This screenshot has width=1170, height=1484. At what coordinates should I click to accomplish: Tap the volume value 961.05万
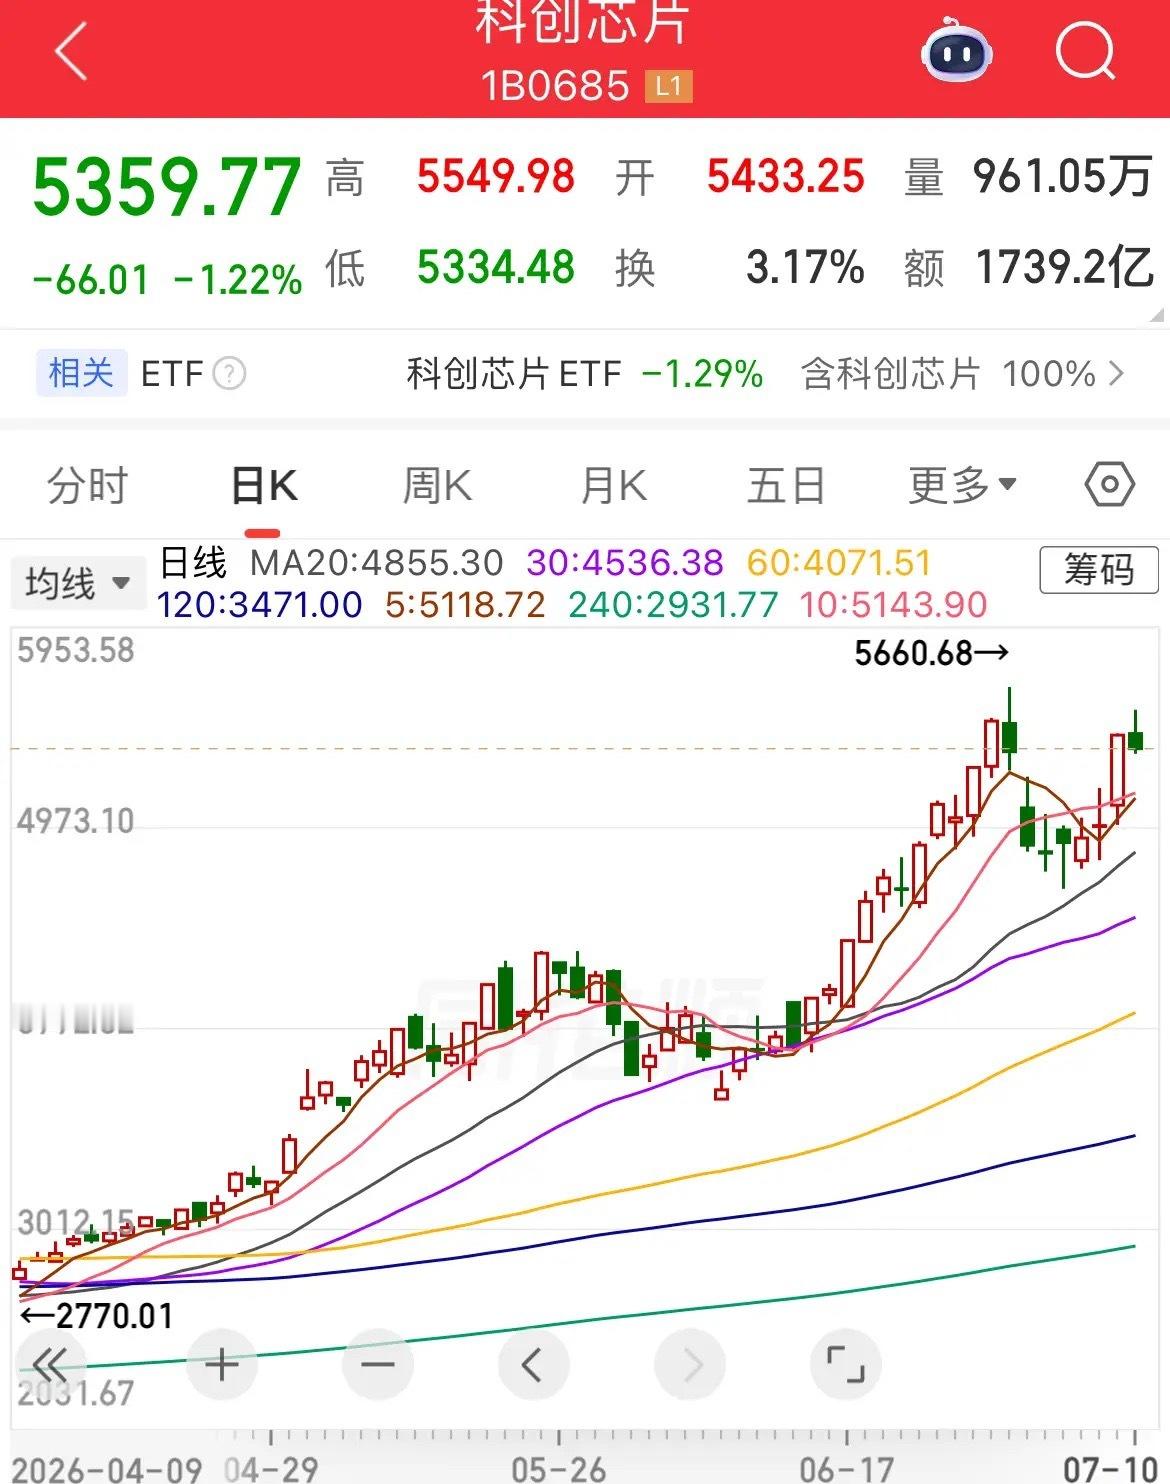[x=1064, y=177]
